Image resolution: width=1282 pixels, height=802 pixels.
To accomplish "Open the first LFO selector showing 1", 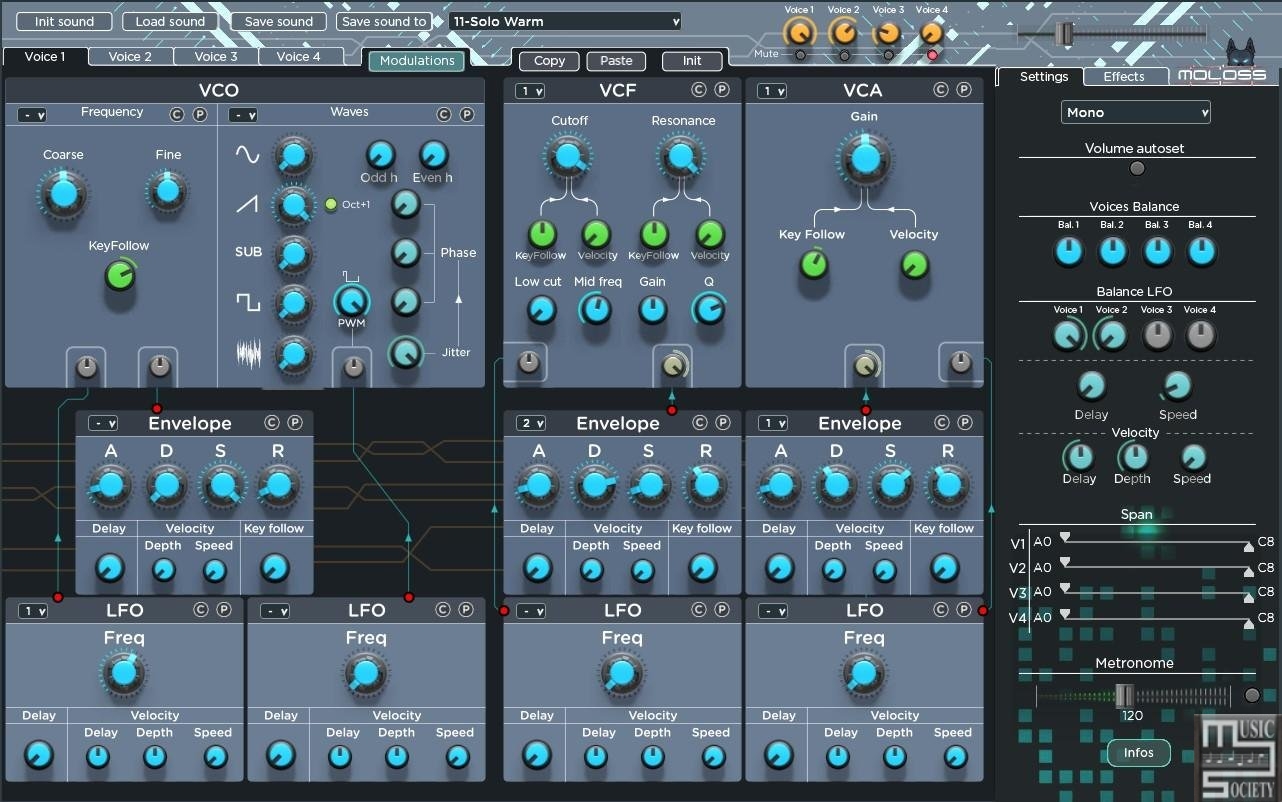I will point(33,611).
